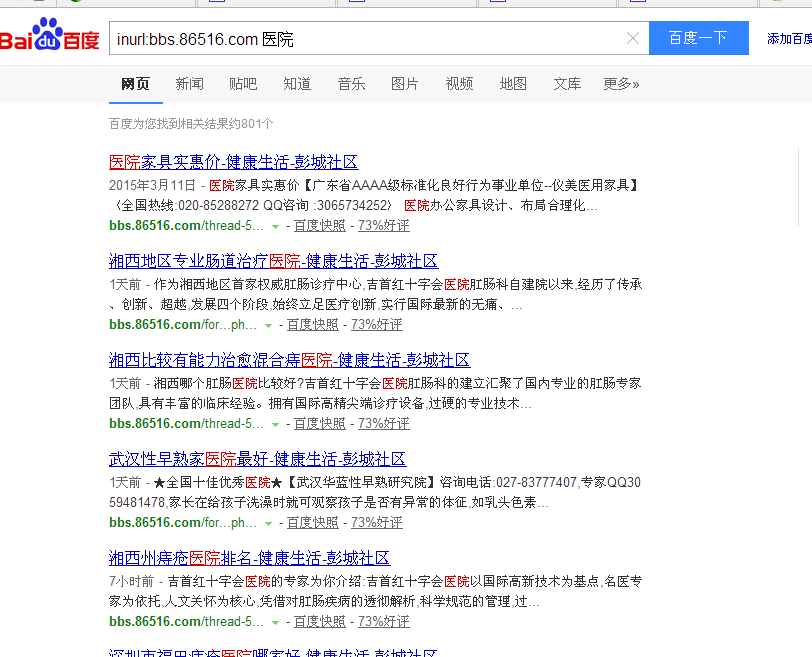Click the Baidu logo

[x=50, y=39]
